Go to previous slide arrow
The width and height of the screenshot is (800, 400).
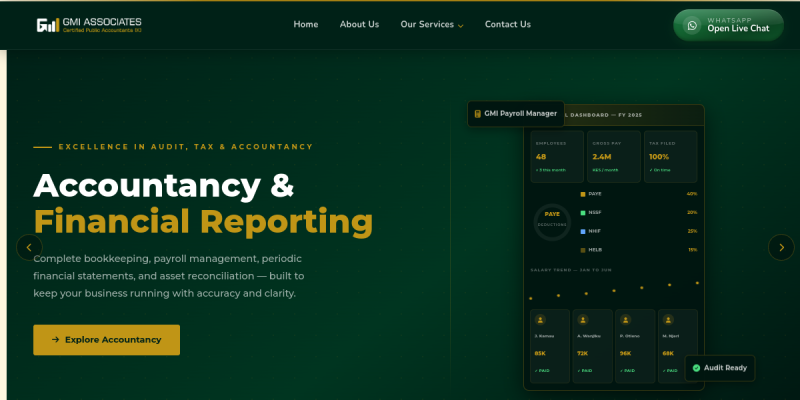[29, 247]
